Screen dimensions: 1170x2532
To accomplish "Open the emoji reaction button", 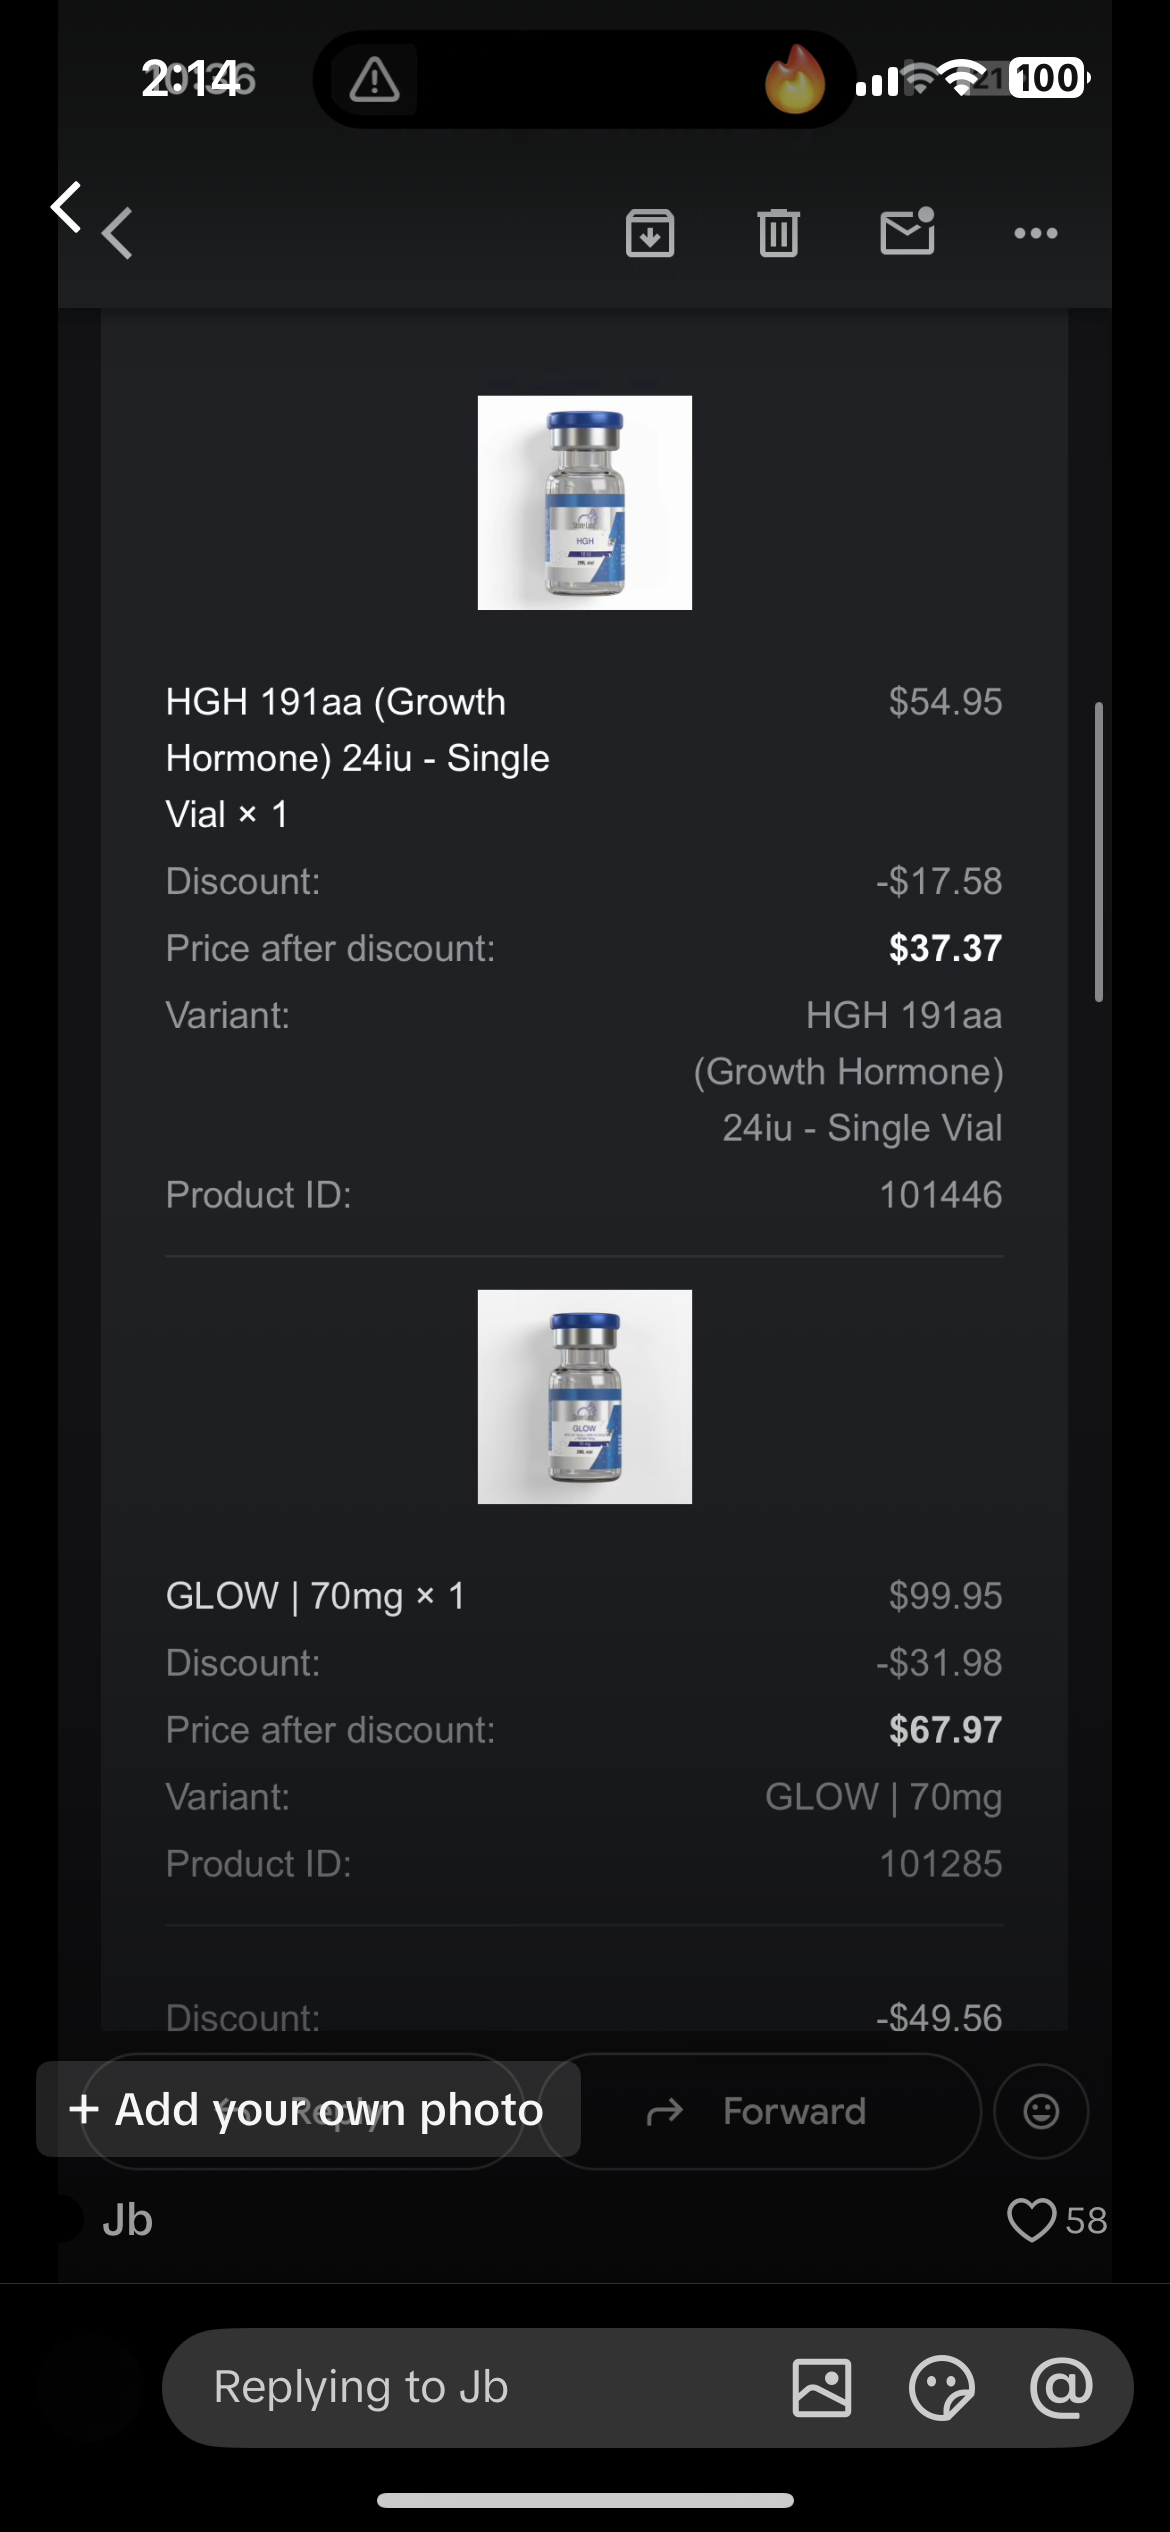I will click(x=1041, y=2111).
